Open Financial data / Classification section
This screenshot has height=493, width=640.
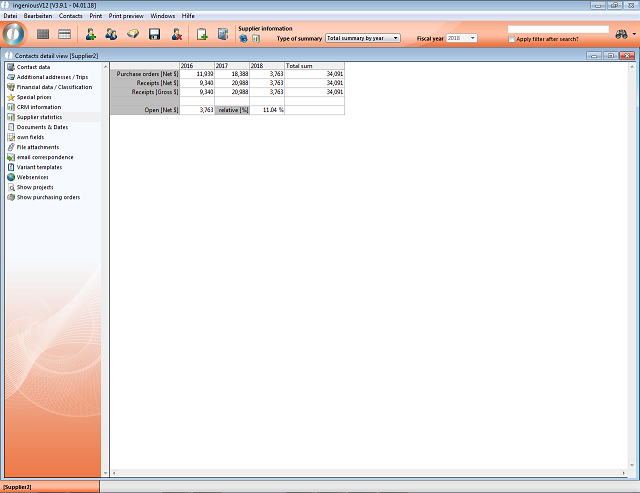coord(53,87)
